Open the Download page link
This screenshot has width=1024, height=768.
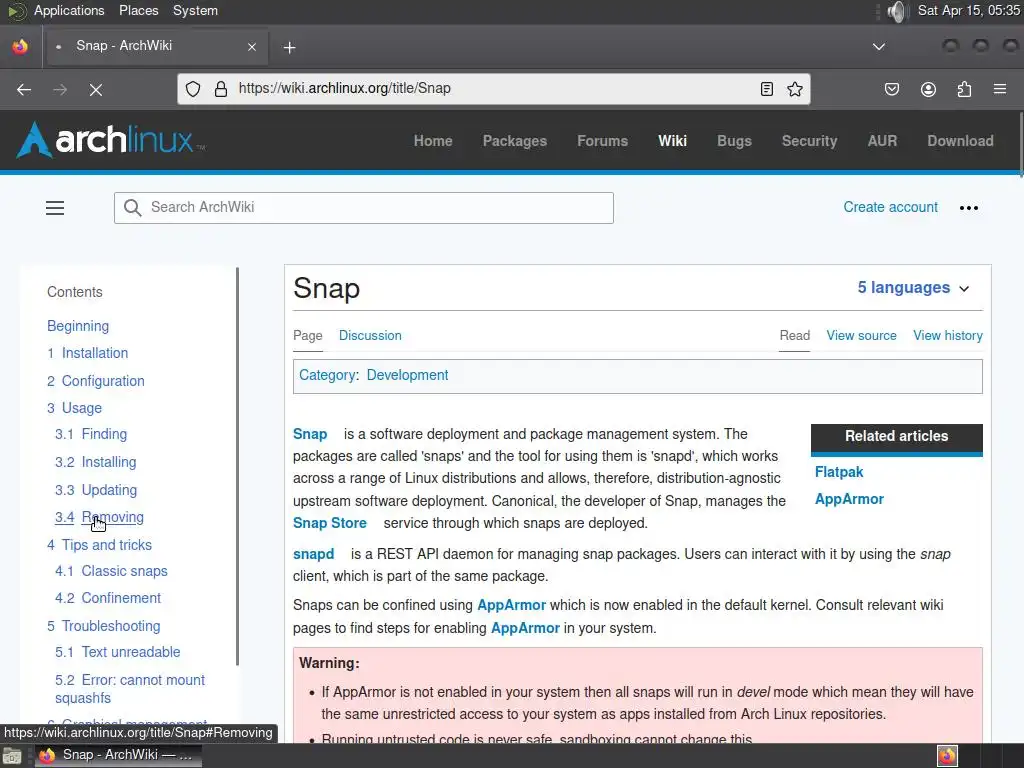pos(960,141)
